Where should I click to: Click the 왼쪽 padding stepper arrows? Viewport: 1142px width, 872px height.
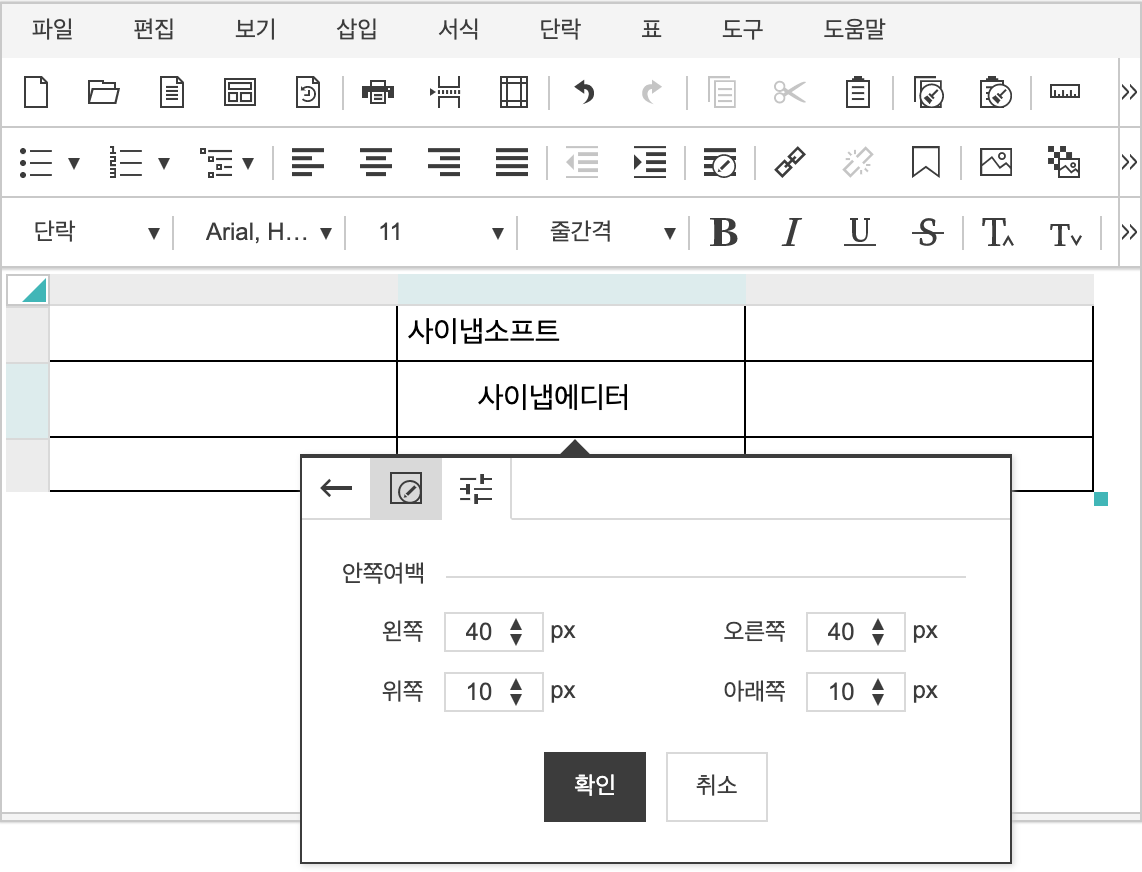click(516, 632)
